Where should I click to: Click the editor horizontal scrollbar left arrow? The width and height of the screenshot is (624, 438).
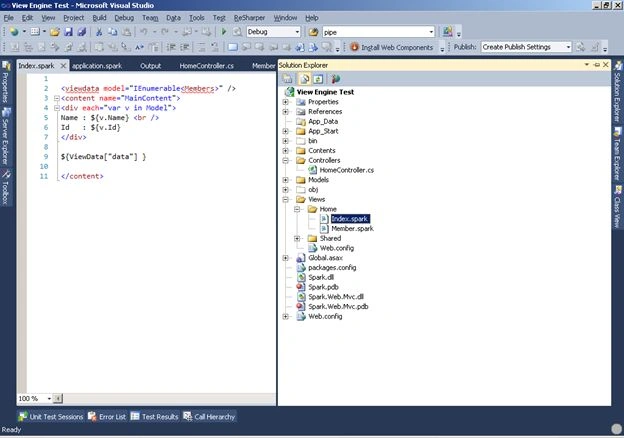(58, 398)
